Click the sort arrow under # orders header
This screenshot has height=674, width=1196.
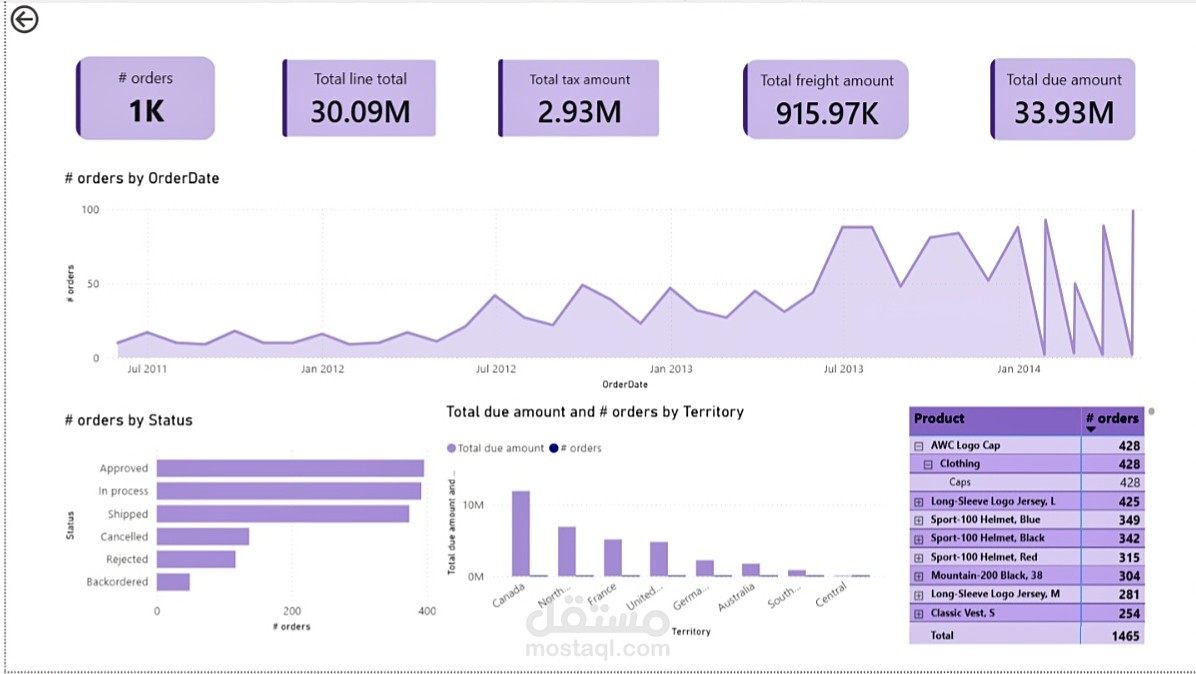pyautogui.click(x=1091, y=429)
